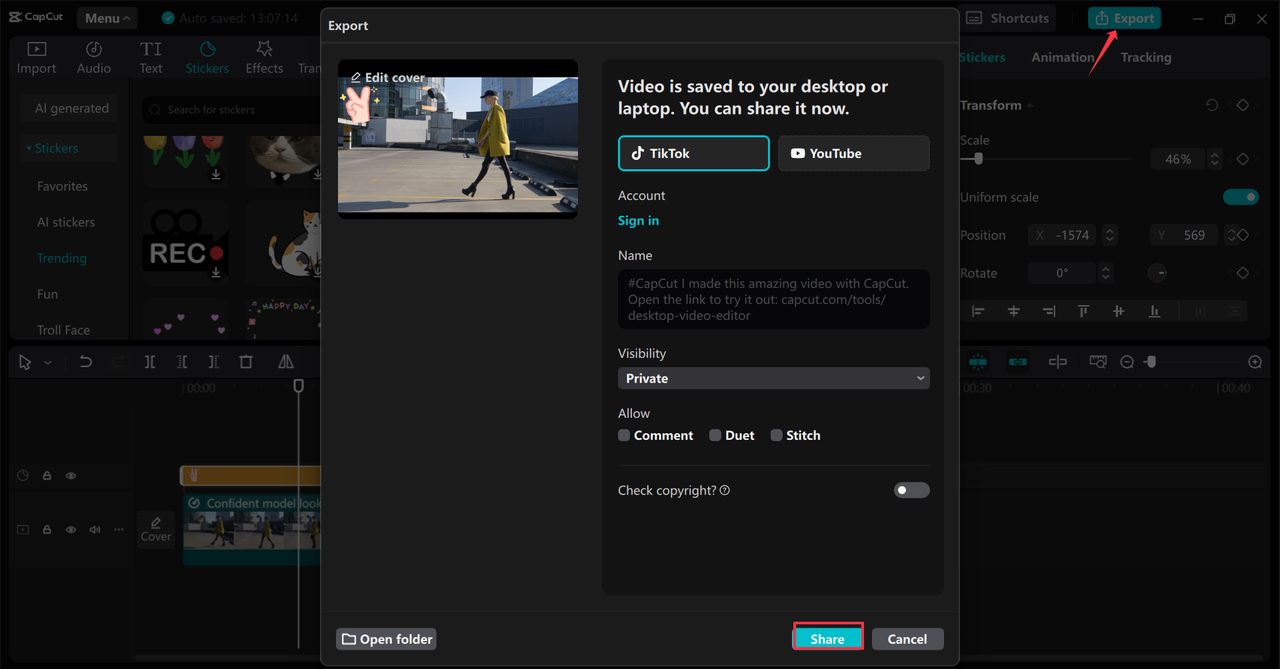Click the REC sticker thumbnail
This screenshot has height=669, width=1280.
187,241
